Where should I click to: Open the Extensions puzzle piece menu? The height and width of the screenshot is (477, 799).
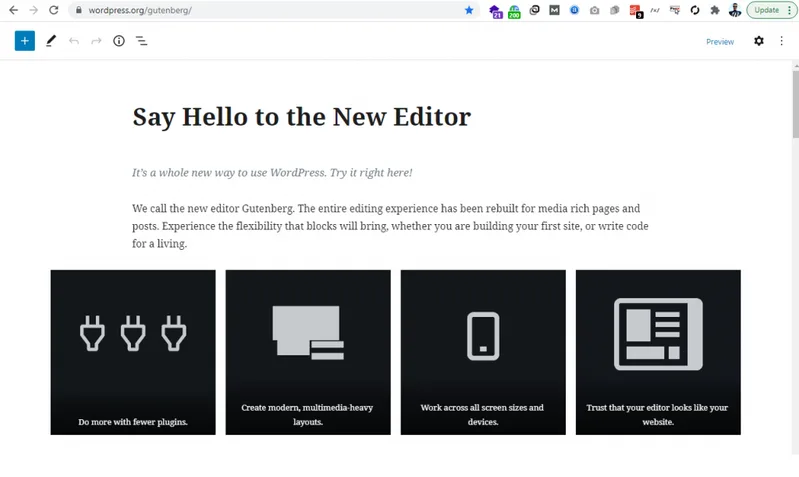click(x=715, y=10)
